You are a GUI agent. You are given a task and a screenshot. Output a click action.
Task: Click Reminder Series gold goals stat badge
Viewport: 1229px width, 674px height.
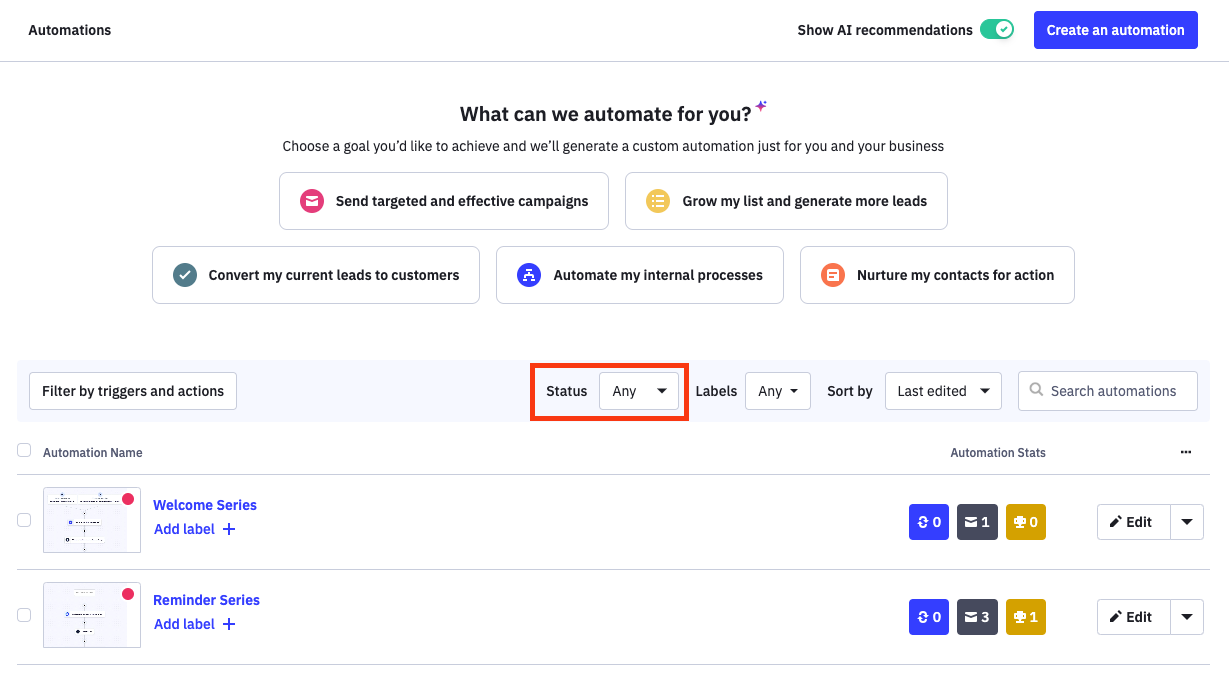pos(1025,617)
